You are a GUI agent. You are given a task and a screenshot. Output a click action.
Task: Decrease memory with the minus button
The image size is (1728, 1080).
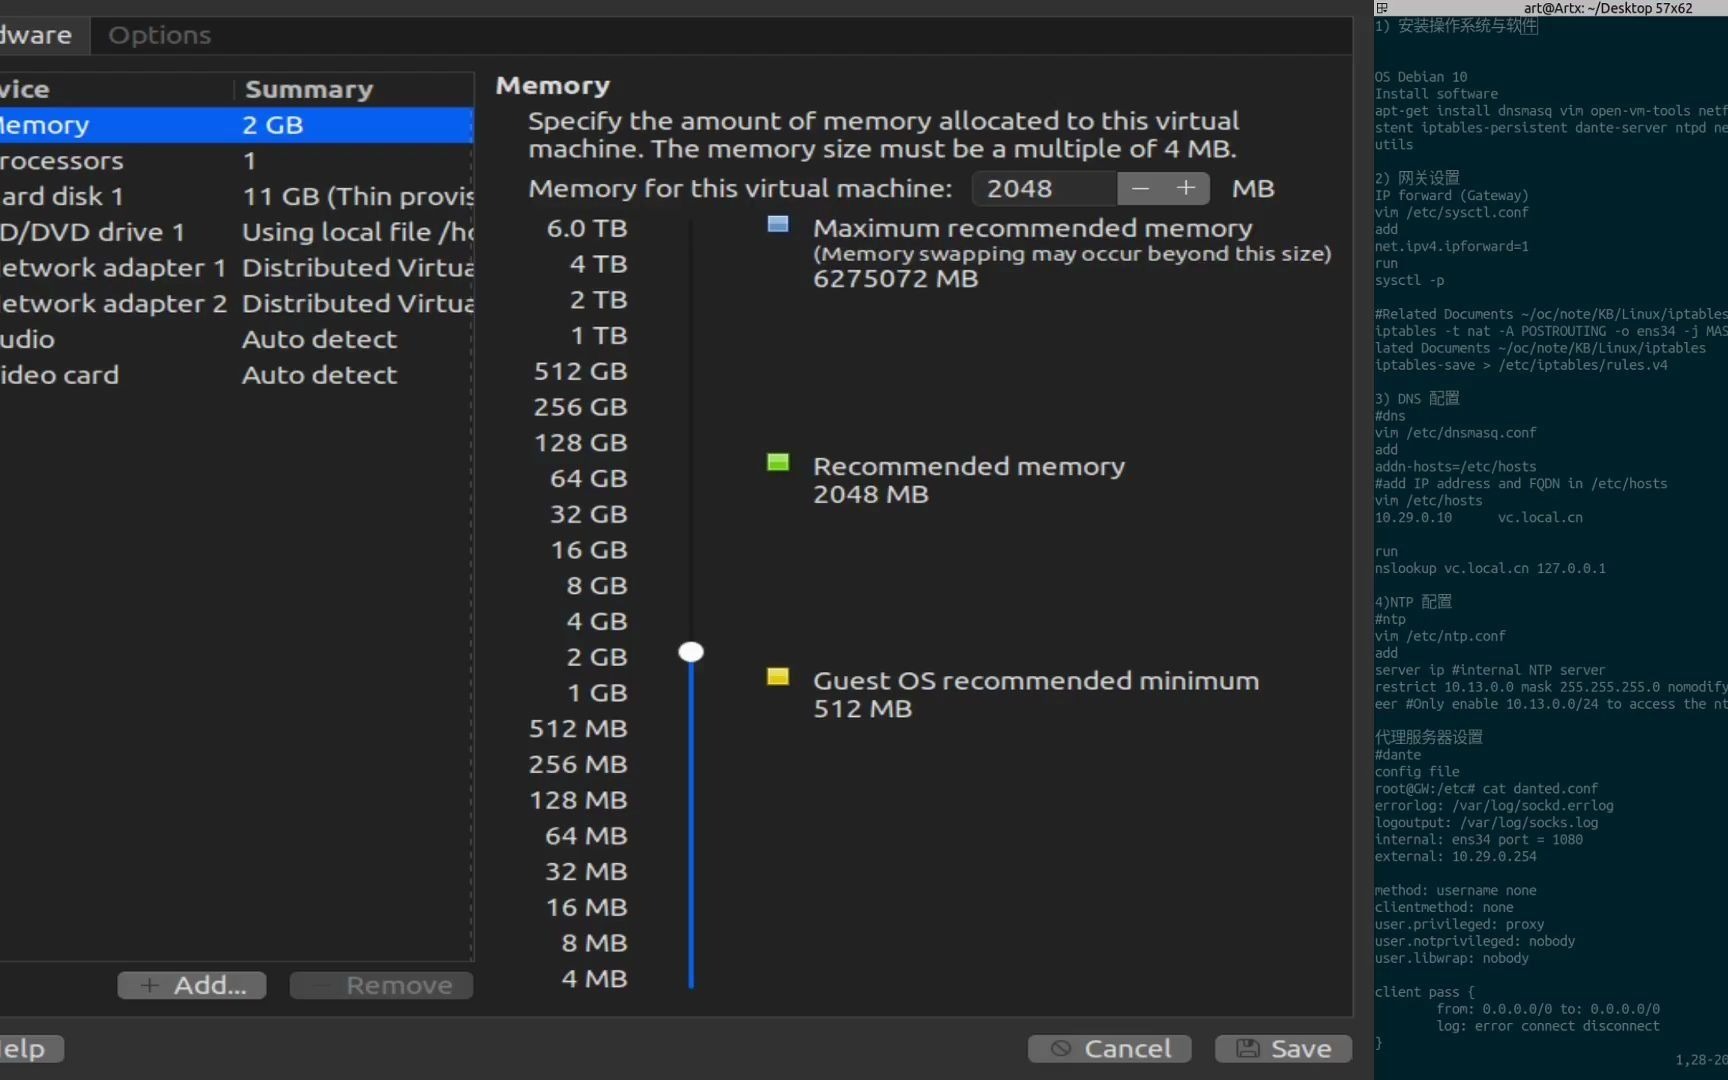tap(1140, 188)
